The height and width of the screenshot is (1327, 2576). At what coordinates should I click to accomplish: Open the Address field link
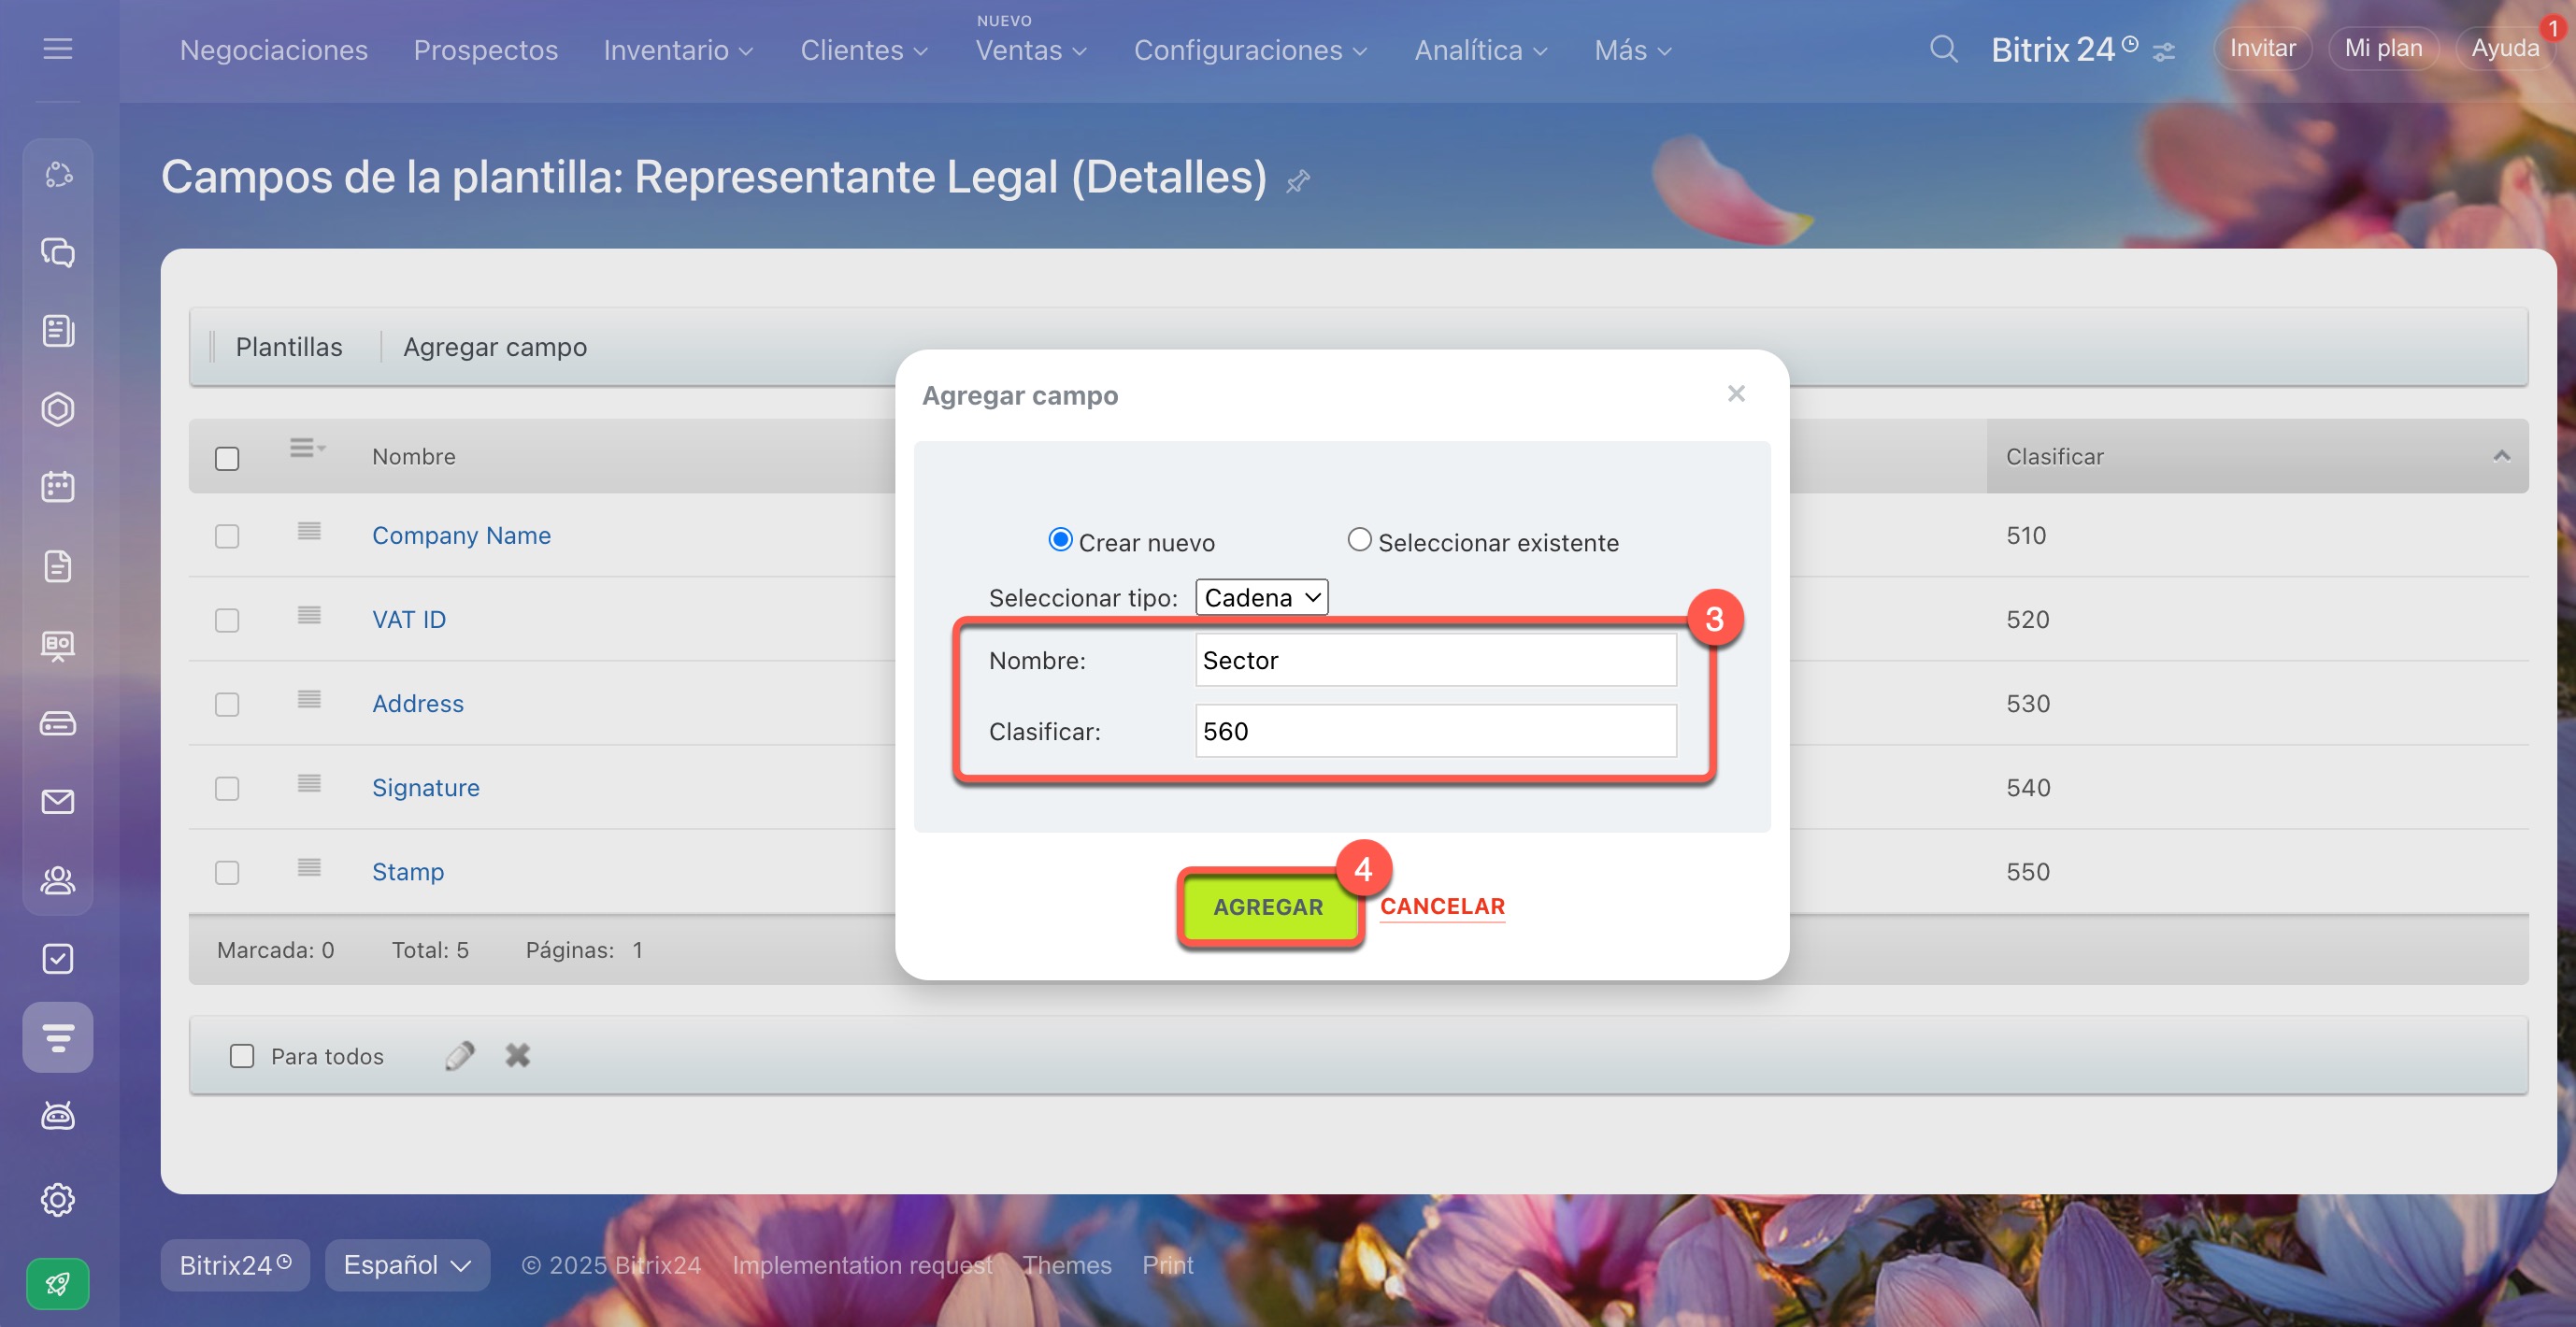417,703
